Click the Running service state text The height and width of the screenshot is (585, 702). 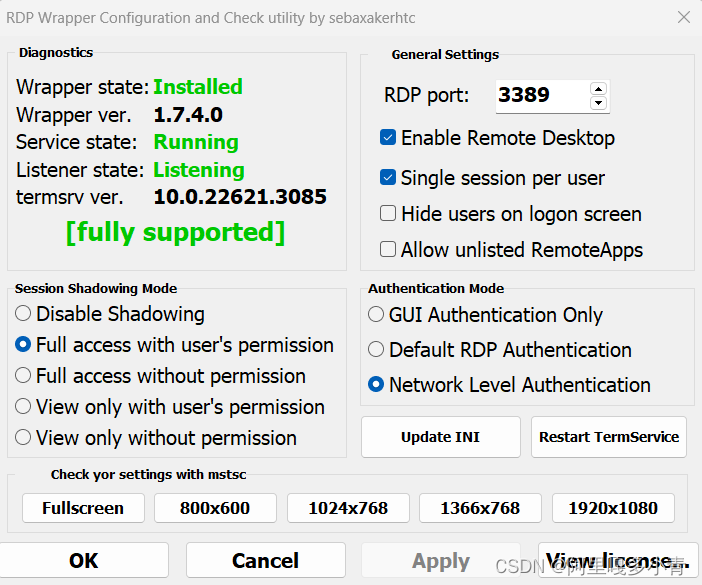196,142
